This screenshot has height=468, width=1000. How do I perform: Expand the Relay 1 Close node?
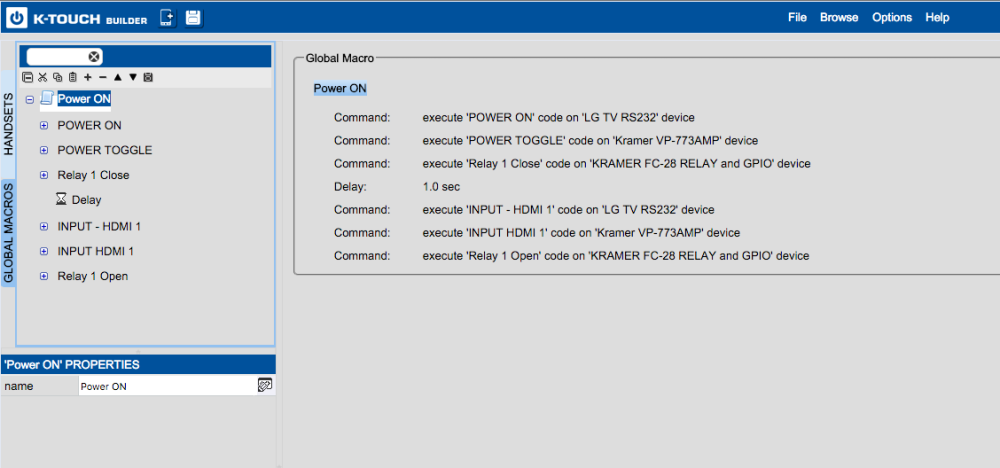click(44, 175)
